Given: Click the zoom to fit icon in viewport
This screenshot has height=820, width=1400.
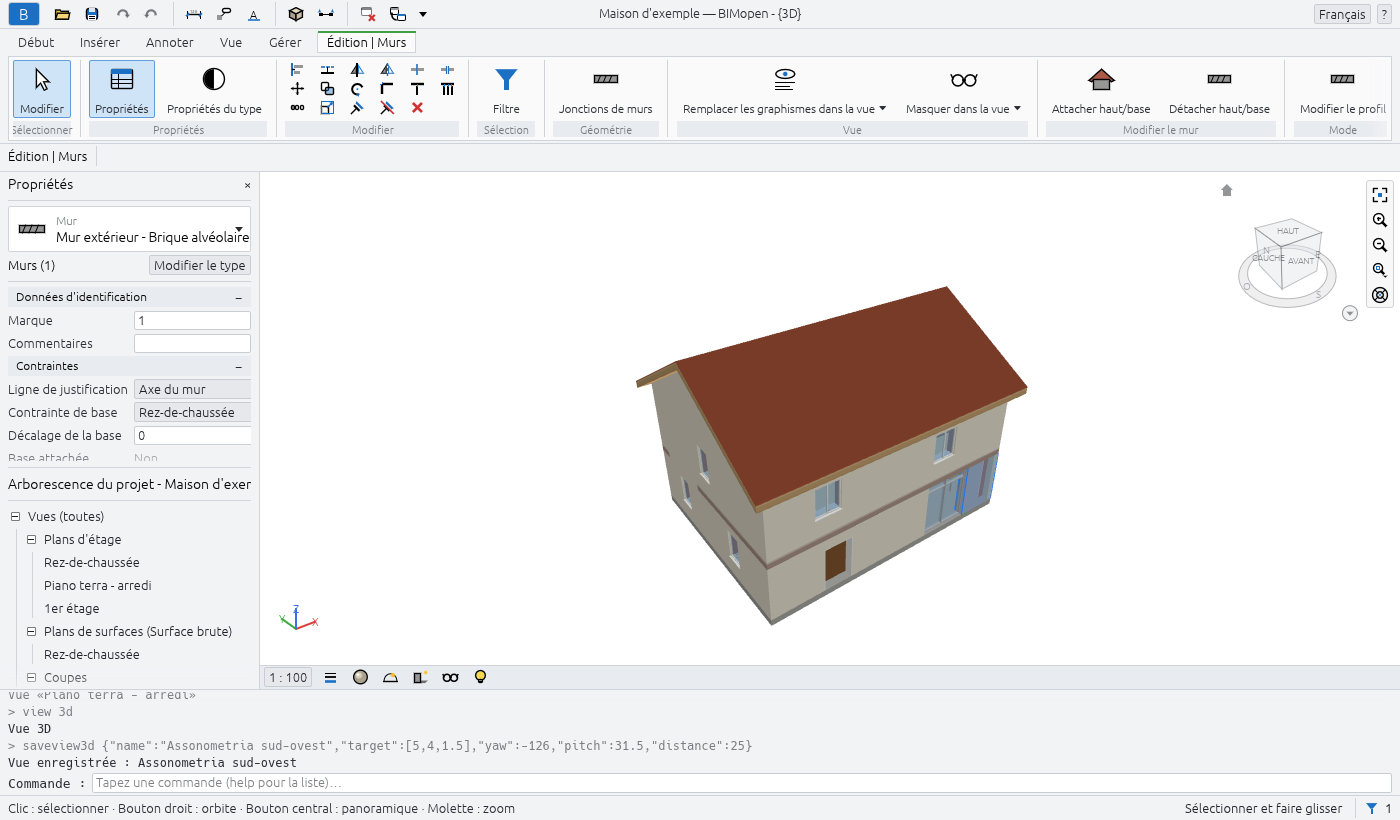Looking at the screenshot, I should click(1380, 195).
